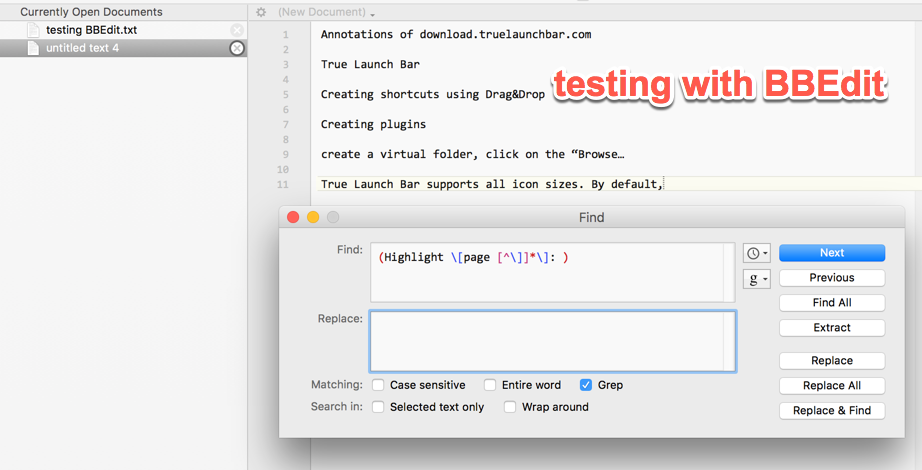Enable the Case sensitive checkbox
The width and height of the screenshot is (922, 470).
(378, 385)
